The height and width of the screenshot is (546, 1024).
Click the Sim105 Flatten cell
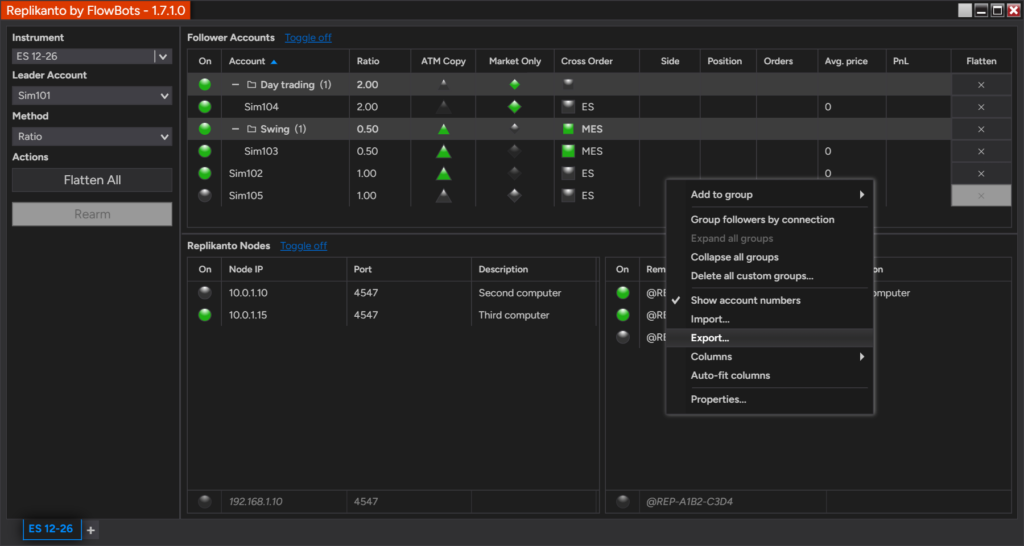pyautogui.click(x=981, y=196)
